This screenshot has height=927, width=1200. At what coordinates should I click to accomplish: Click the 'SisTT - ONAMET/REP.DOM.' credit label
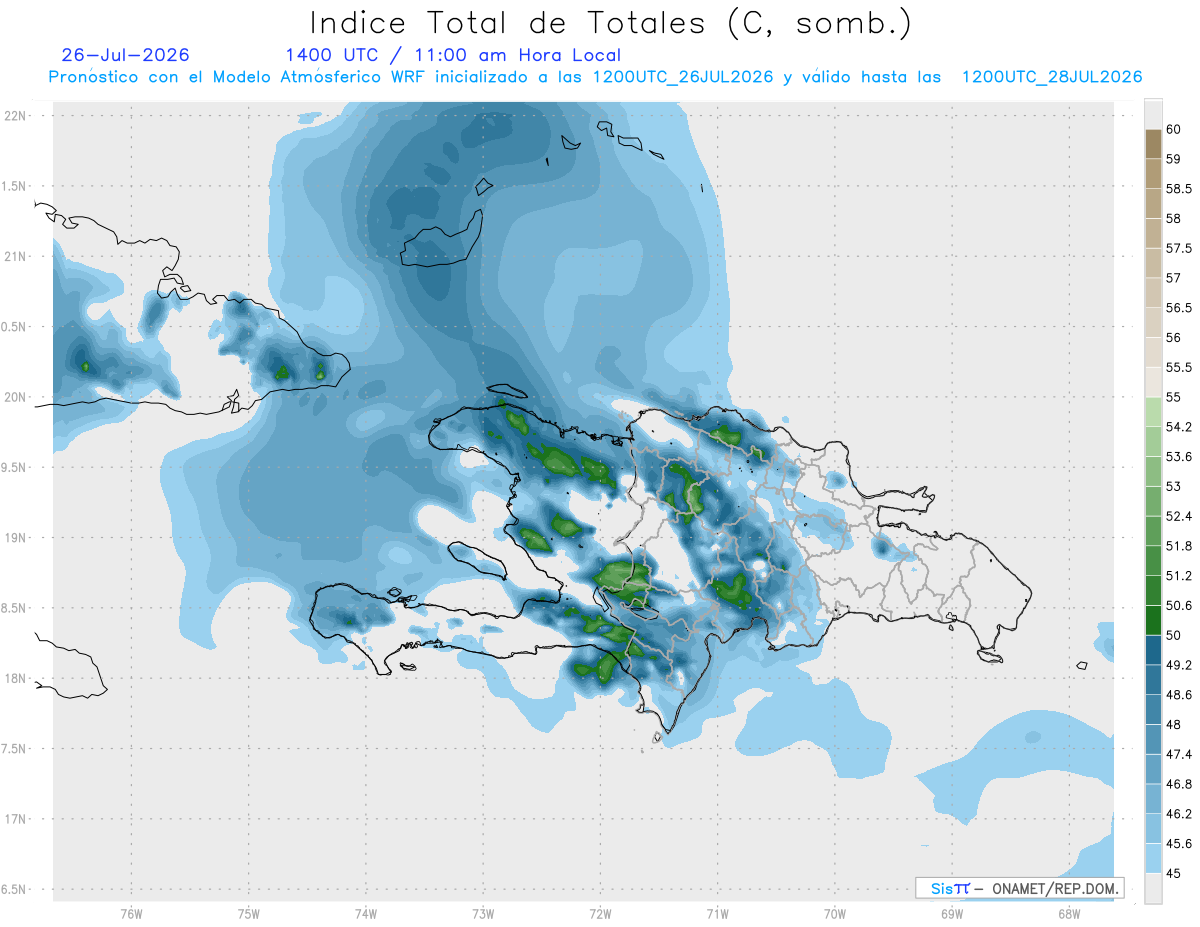pyautogui.click(x=1019, y=888)
